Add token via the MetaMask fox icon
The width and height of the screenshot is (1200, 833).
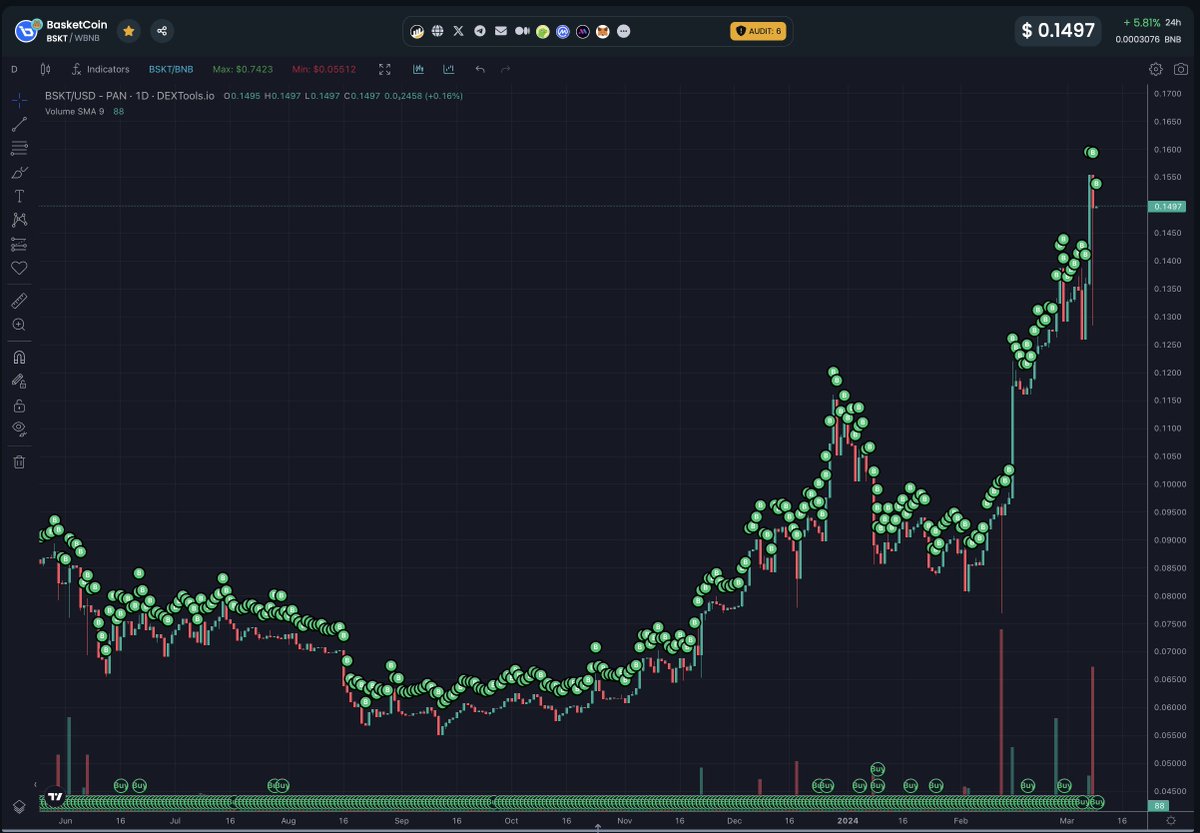603,31
